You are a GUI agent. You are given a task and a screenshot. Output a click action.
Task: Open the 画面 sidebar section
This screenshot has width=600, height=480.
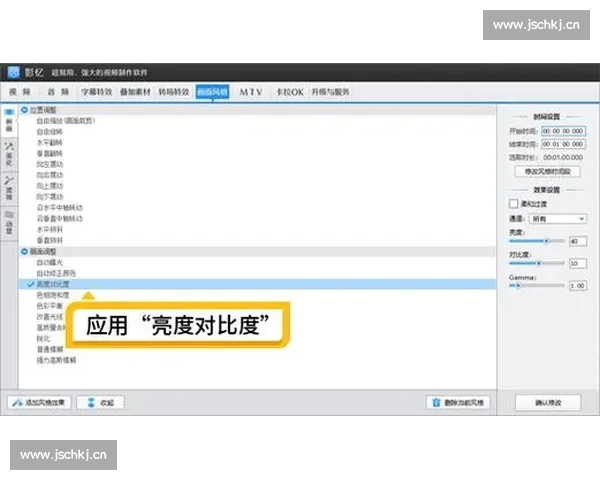coord(9,121)
